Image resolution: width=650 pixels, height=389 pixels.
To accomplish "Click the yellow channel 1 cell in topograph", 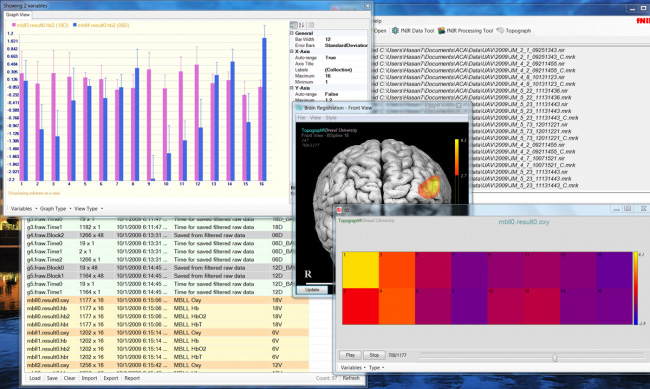I will click(x=361, y=270).
